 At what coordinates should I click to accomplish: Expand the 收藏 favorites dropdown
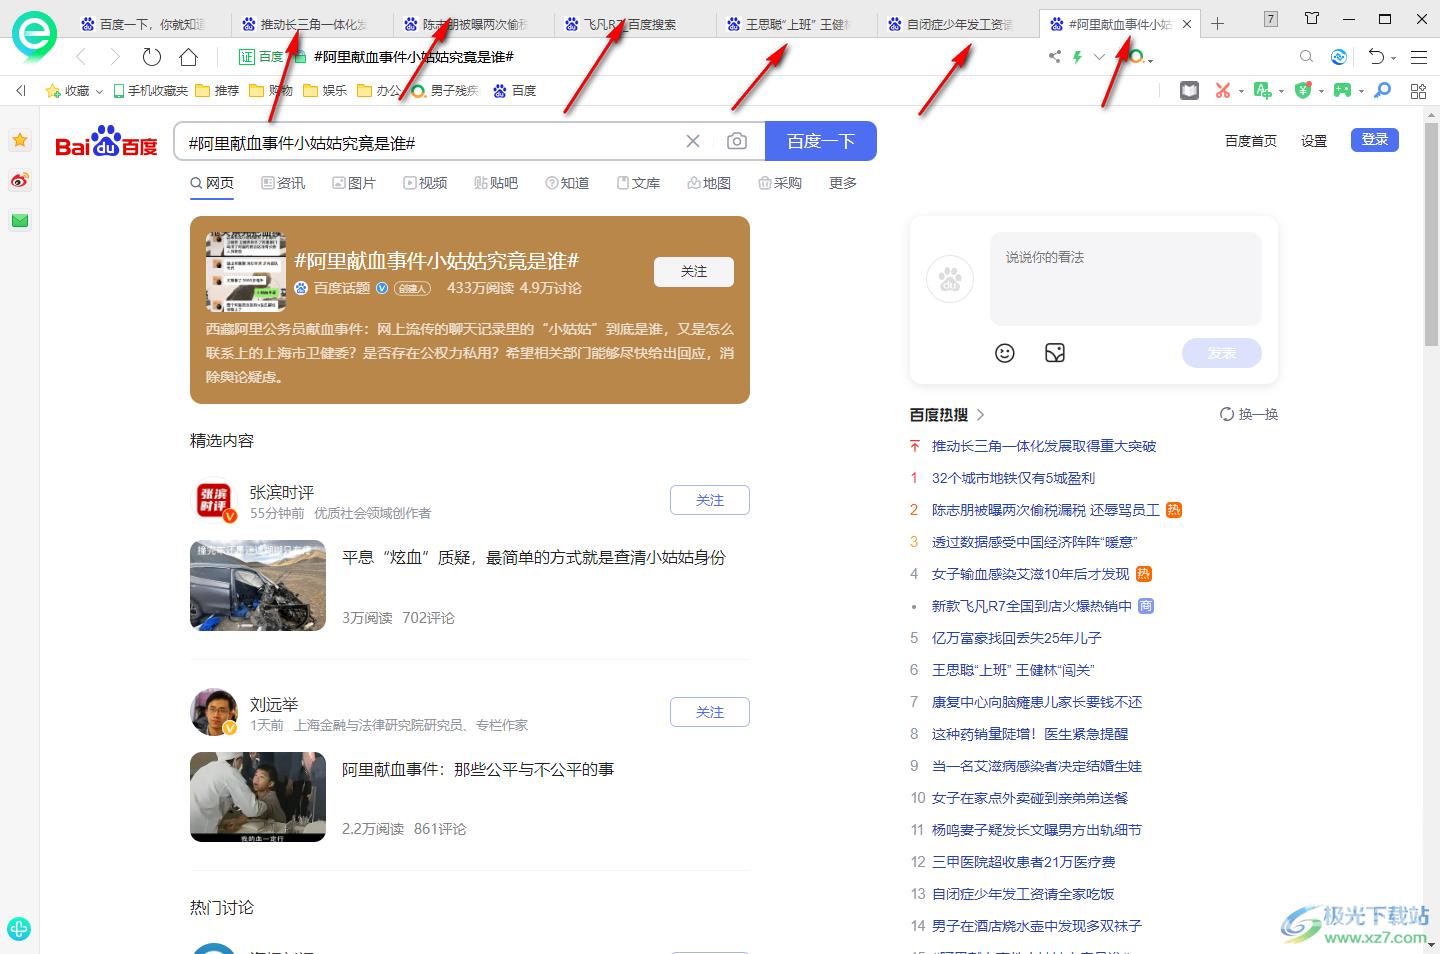pyautogui.click(x=99, y=91)
